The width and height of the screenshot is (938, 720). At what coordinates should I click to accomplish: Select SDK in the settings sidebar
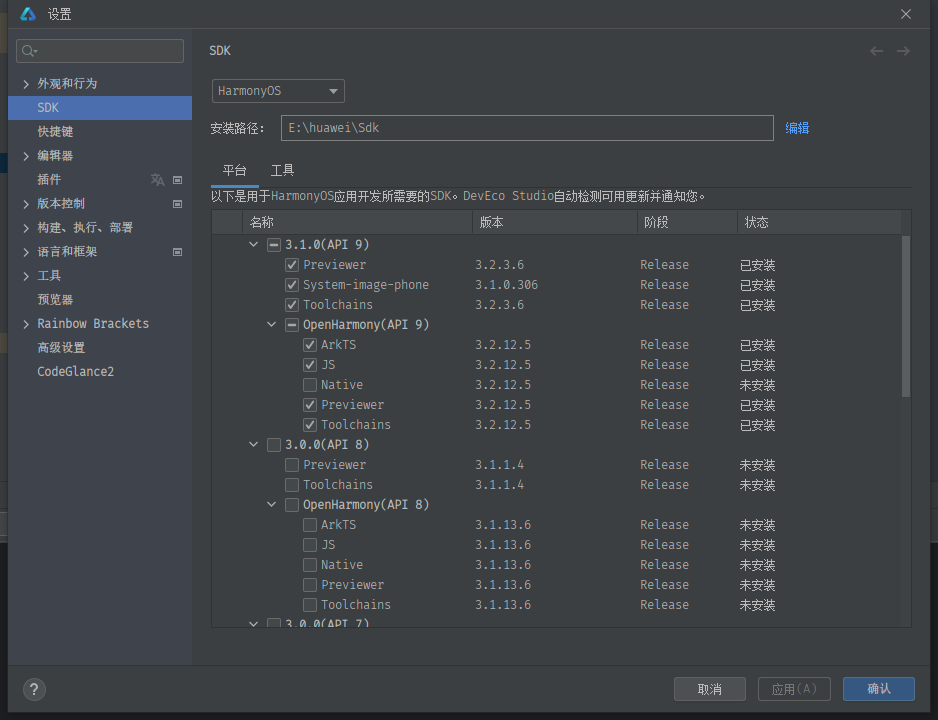[100, 108]
